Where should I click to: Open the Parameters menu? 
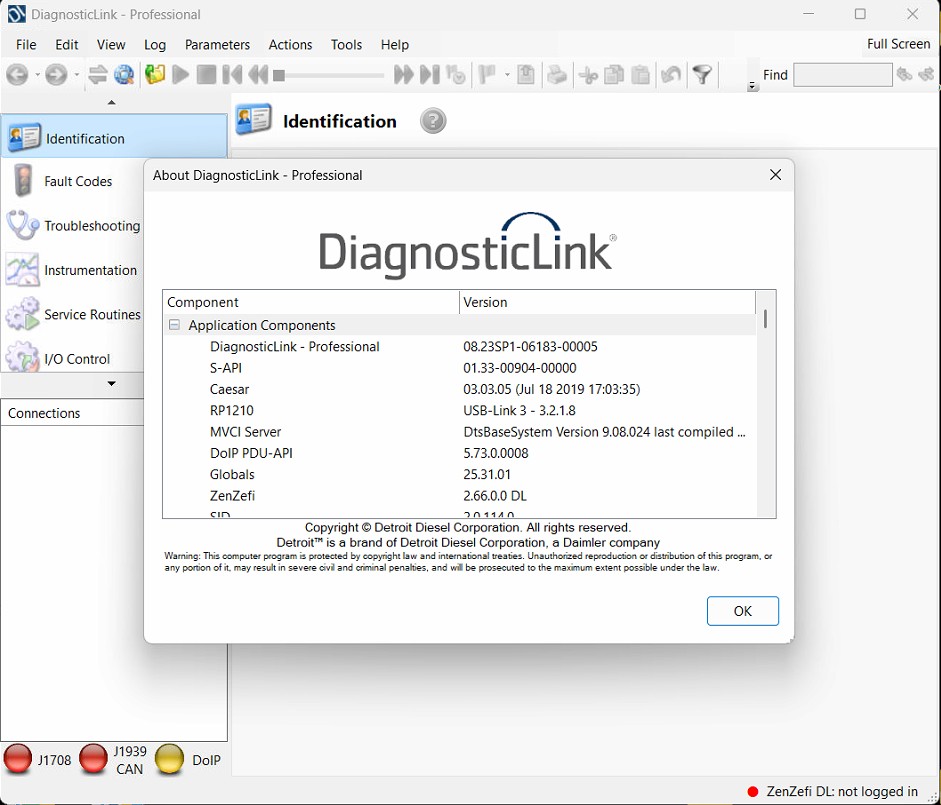tap(217, 45)
